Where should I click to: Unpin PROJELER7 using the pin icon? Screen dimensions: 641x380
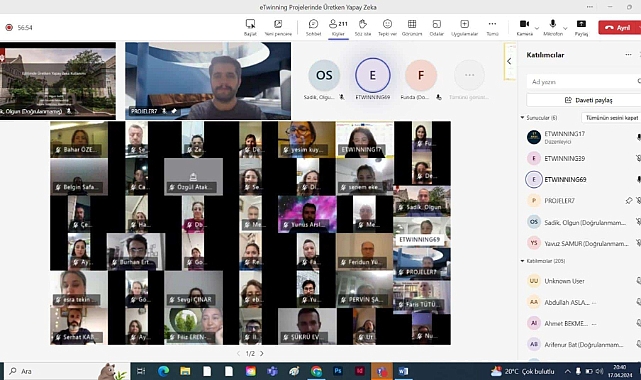(629, 201)
